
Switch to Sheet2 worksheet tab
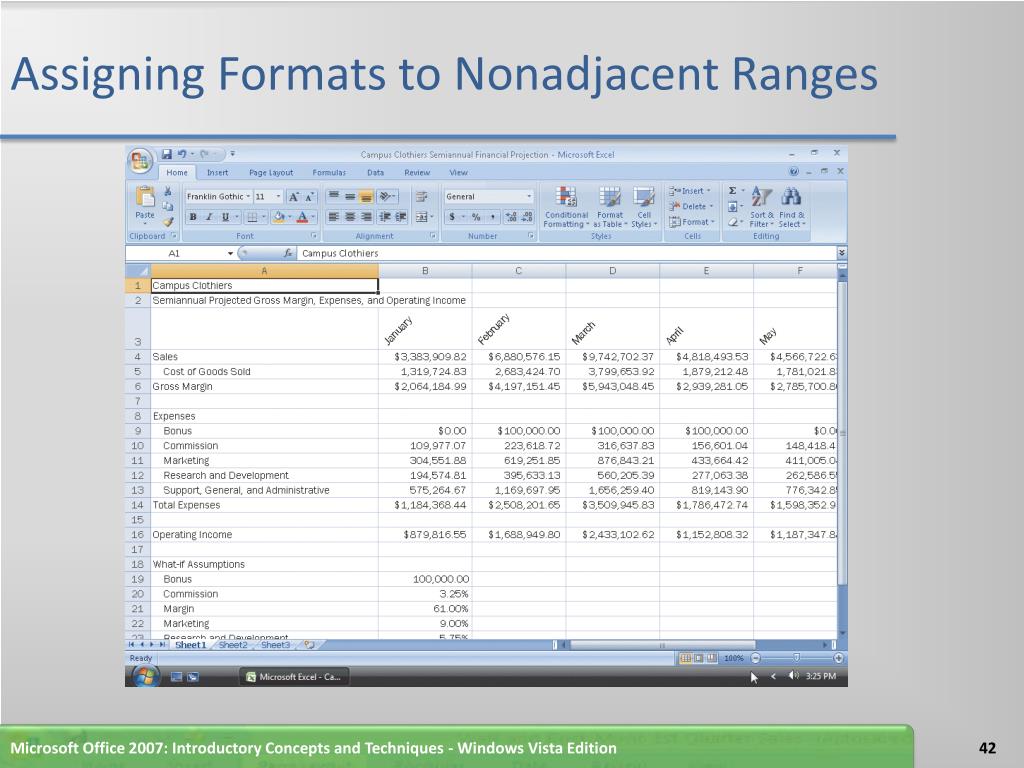pos(233,645)
